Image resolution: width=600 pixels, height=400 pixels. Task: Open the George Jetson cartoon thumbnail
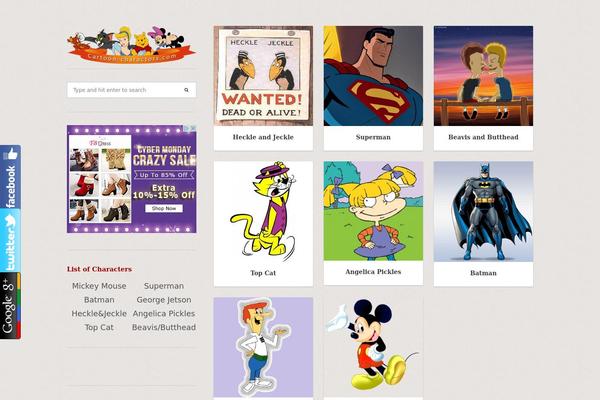click(263, 347)
